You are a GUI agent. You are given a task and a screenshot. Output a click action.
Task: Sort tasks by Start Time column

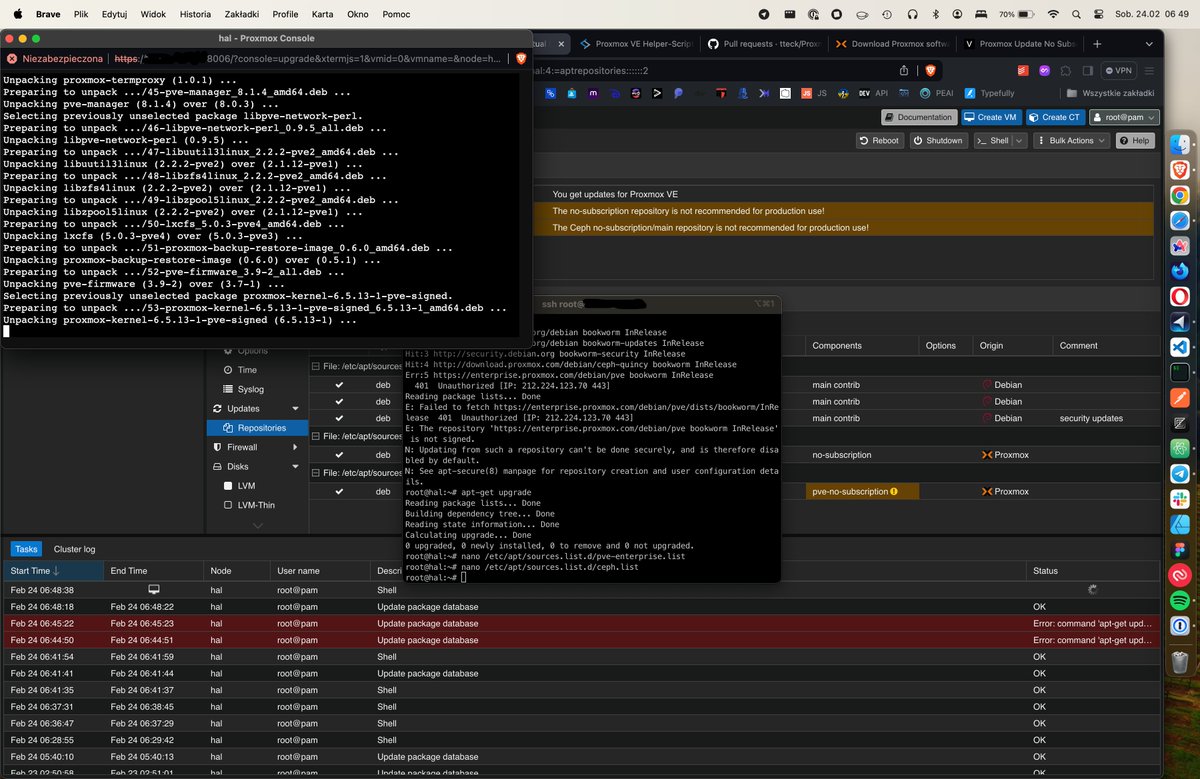pyautogui.click(x=53, y=571)
